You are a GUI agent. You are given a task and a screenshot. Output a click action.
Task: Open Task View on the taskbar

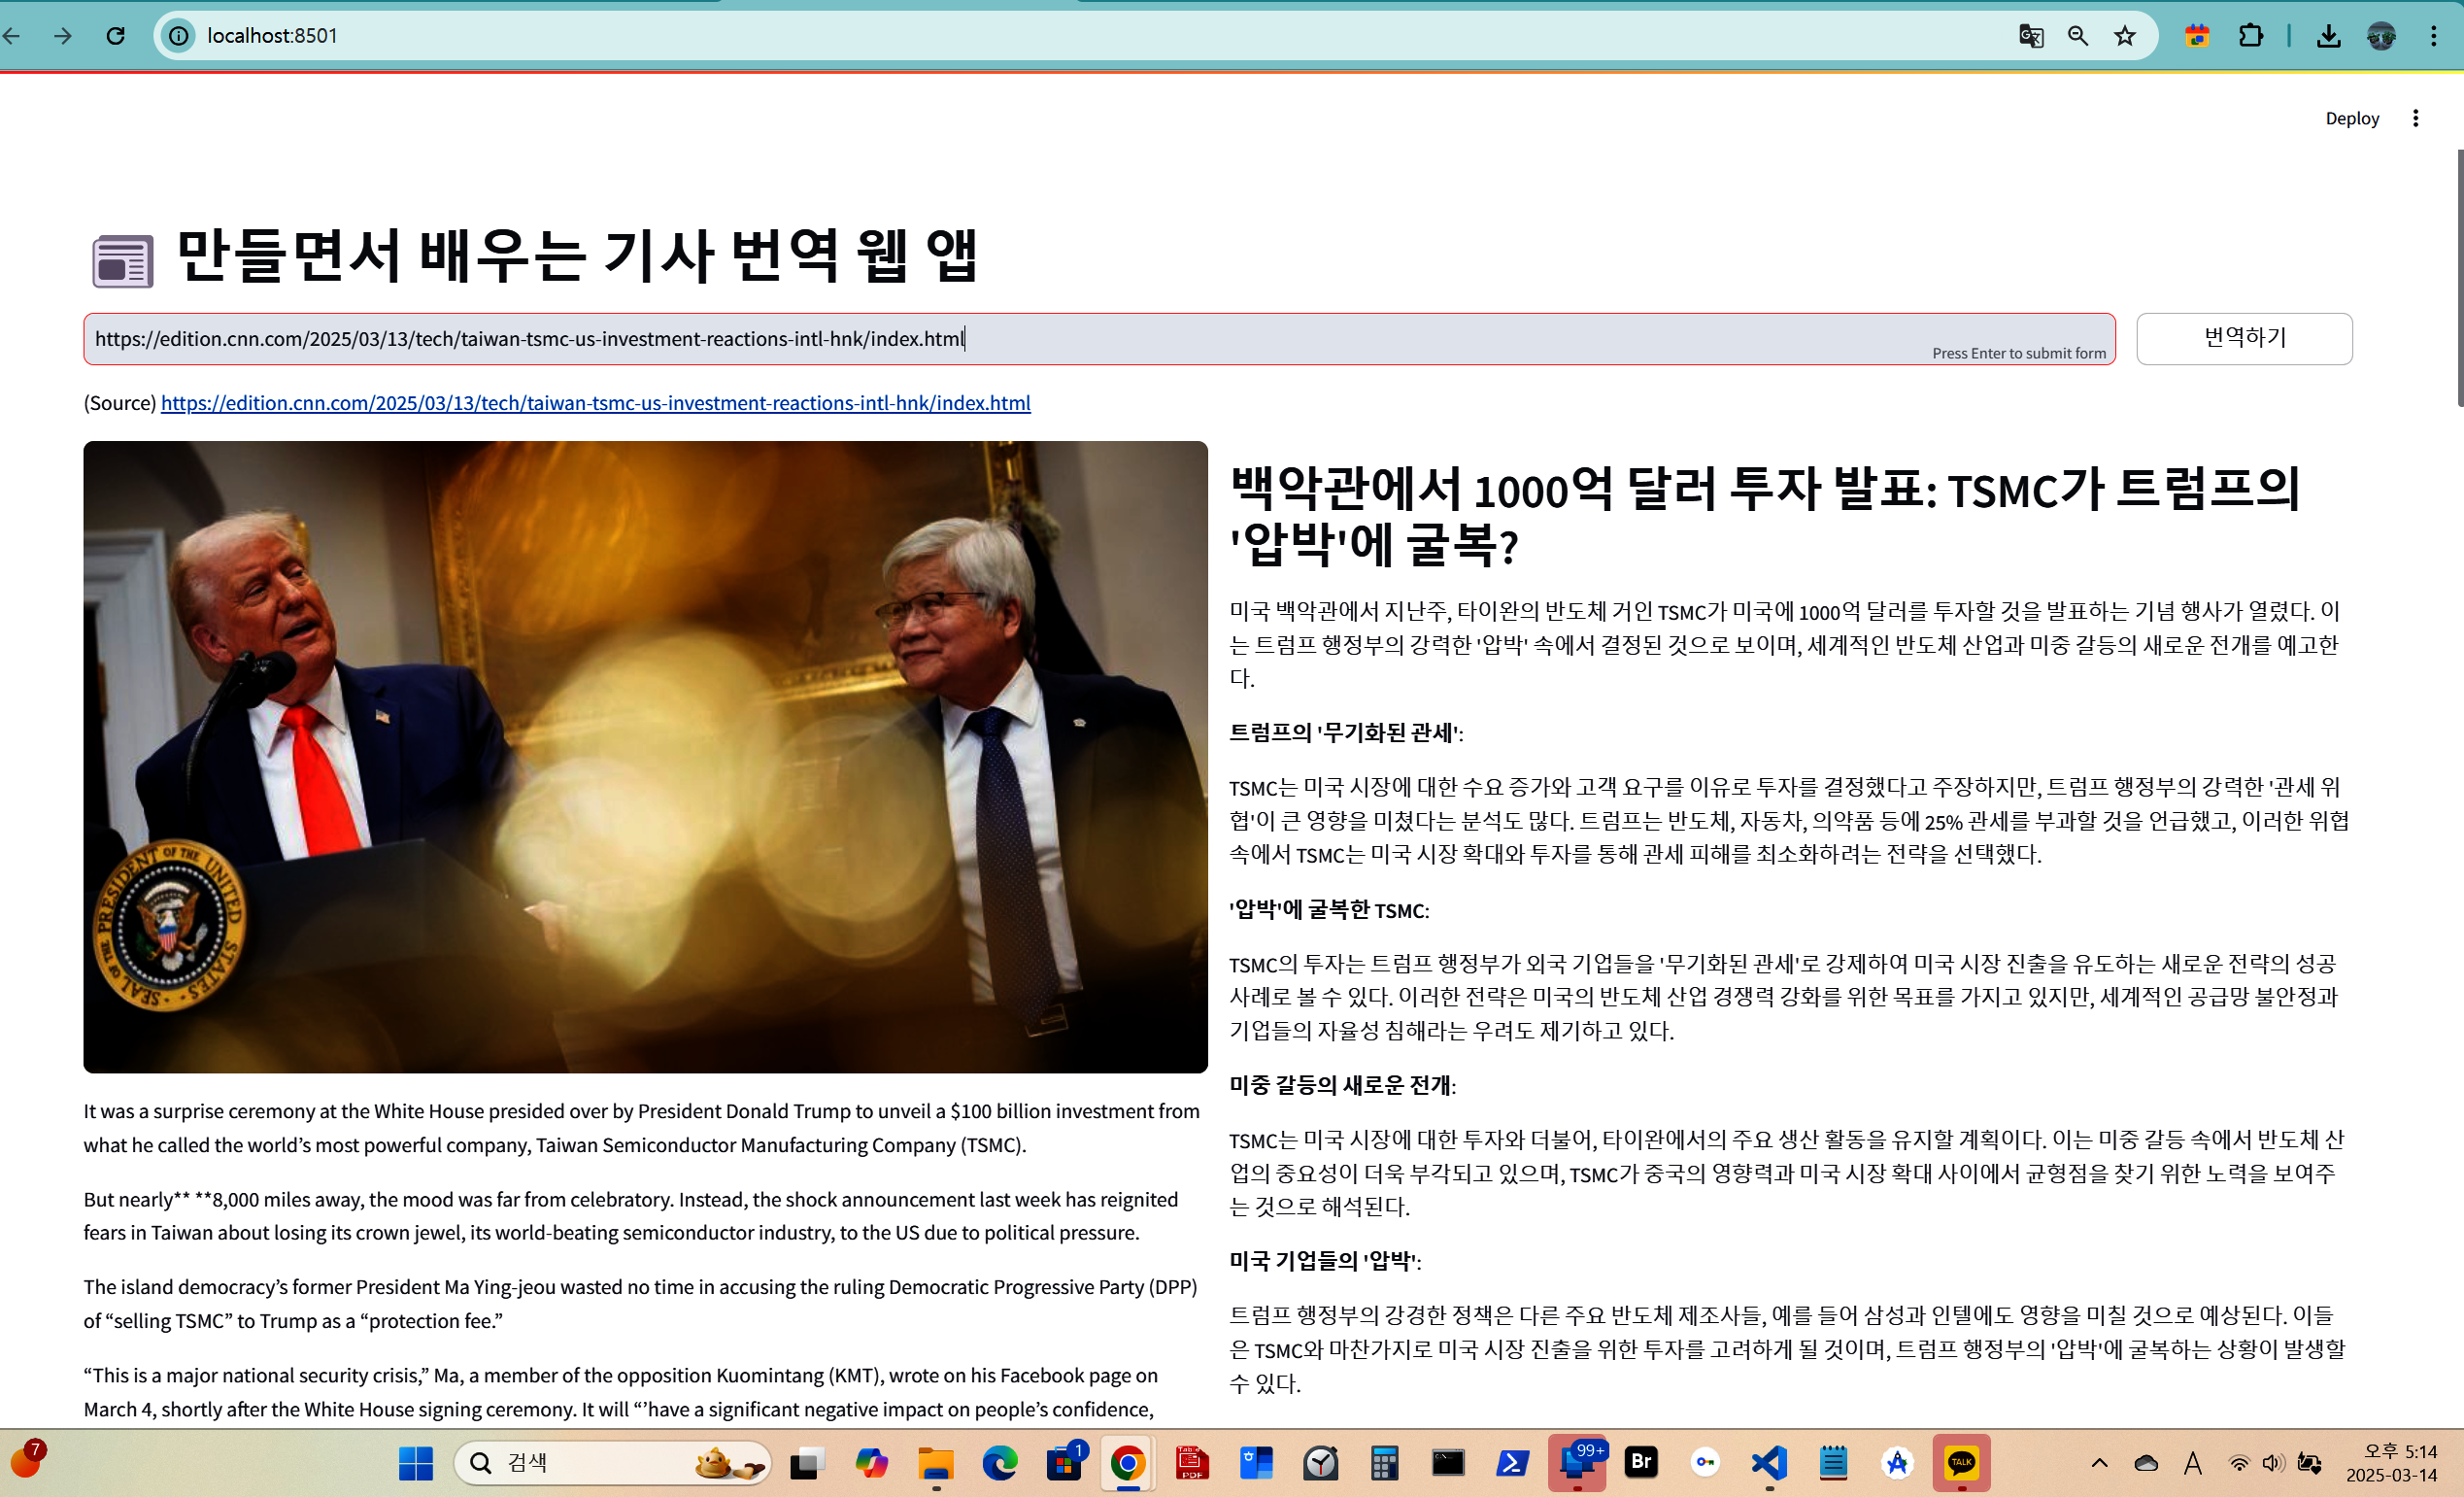pyautogui.click(x=807, y=1463)
